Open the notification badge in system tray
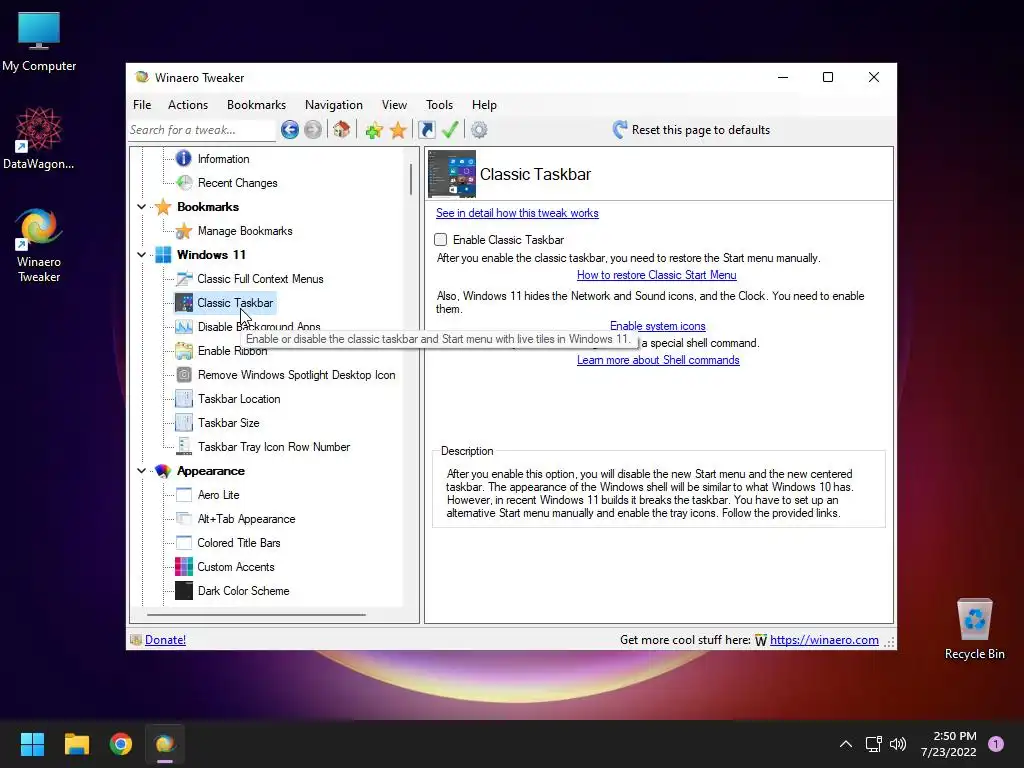1024x768 pixels. 996,744
